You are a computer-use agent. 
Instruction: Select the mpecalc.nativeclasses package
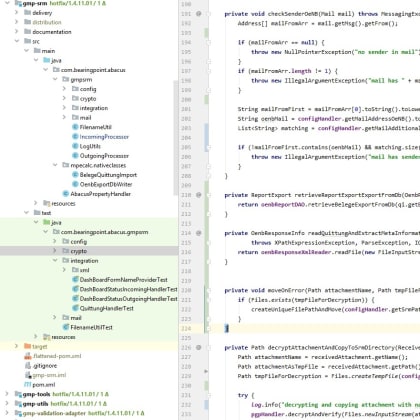pyautogui.click(x=98, y=165)
